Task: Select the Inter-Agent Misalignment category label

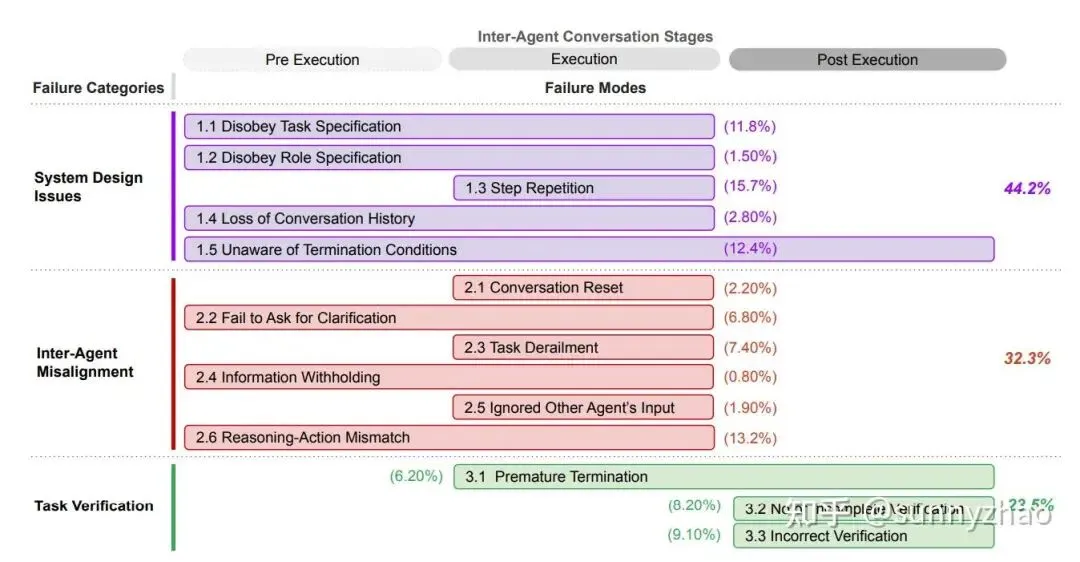Action: (85, 362)
